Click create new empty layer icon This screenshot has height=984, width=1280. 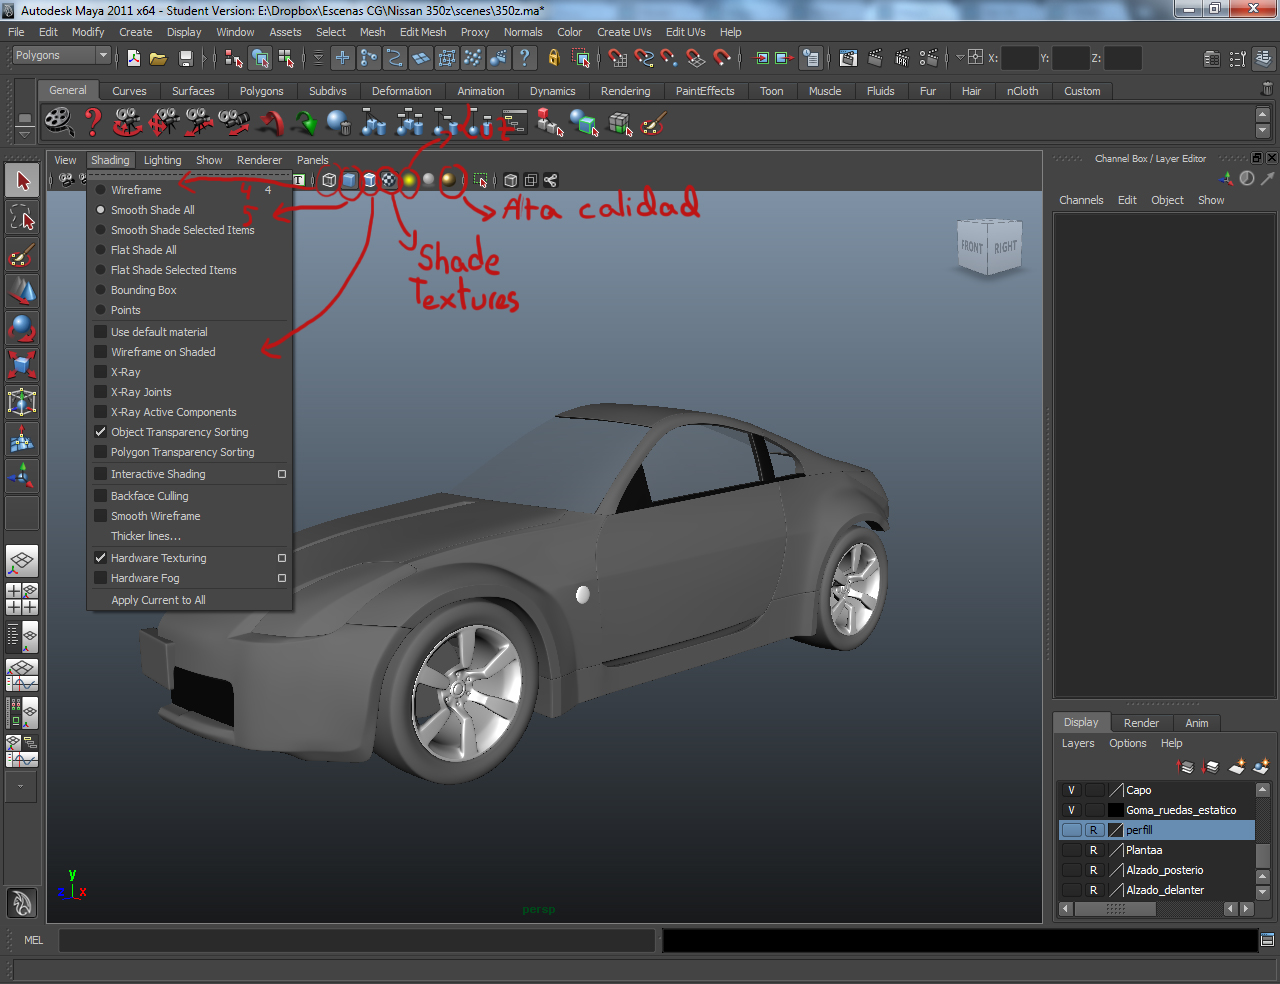(x=1237, y=767)
